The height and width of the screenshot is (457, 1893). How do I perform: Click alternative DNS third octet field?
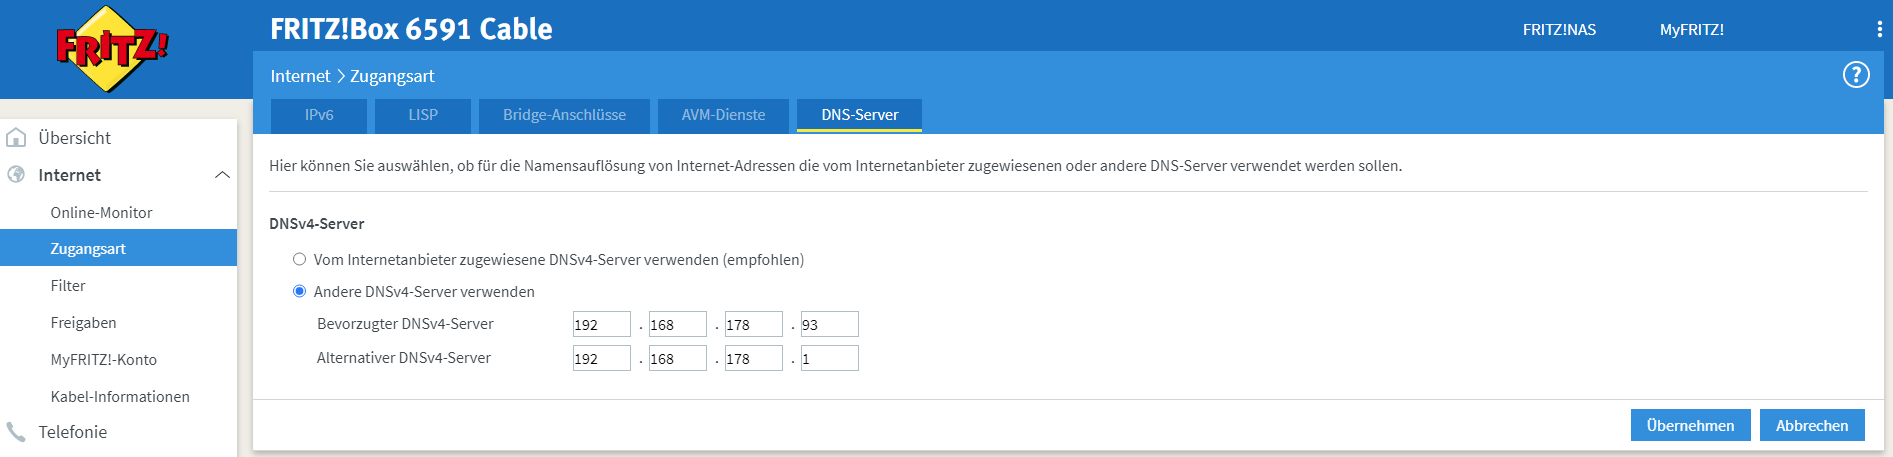(x=754, y=358)
